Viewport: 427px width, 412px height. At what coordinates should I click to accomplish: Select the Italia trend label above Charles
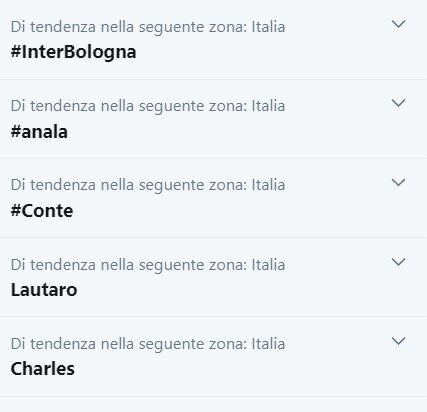coord(148,344)
